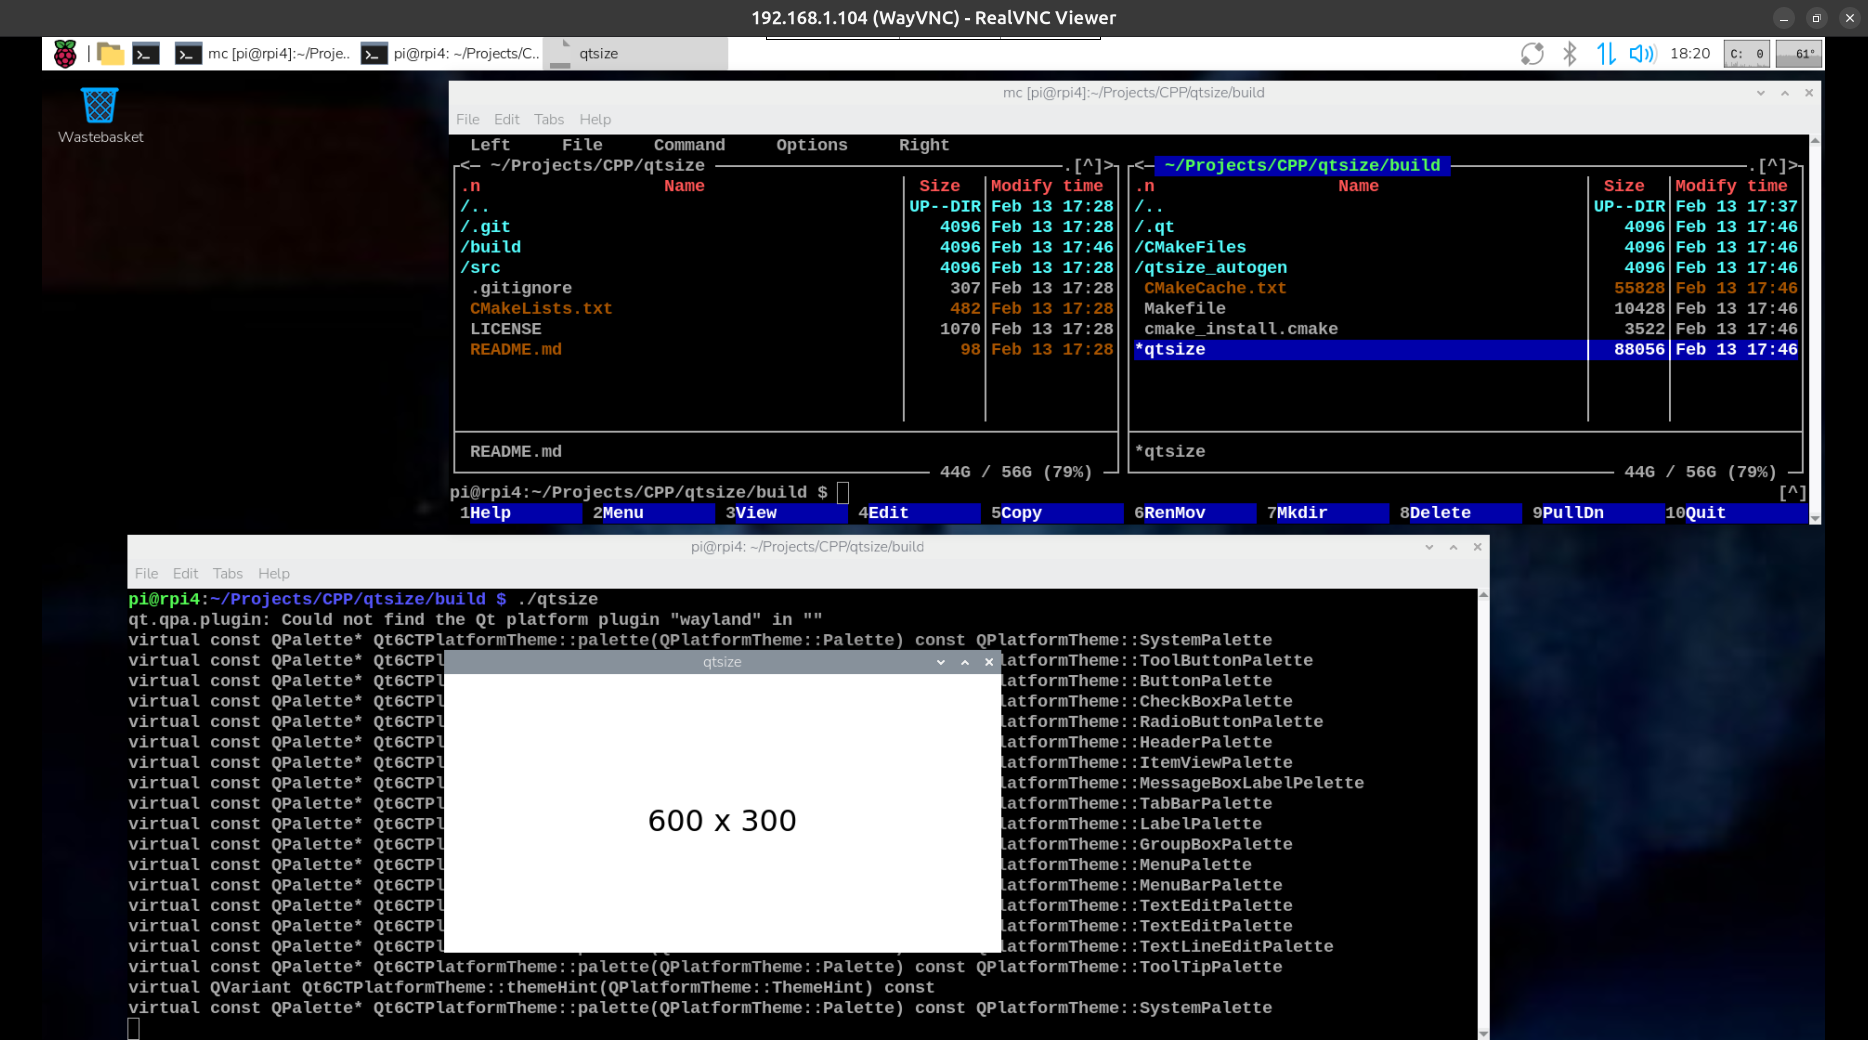Click the updater sync icon in the tray
1868x1040 pixels.
pyautogui.click(x=1532, y=54)
